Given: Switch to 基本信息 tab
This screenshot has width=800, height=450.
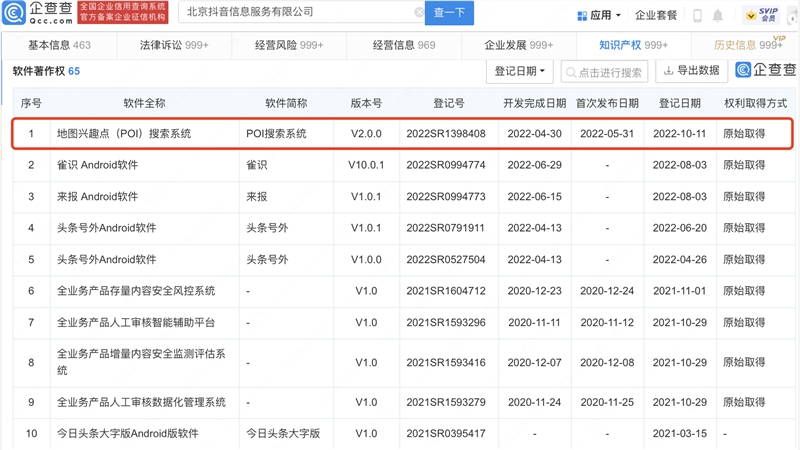Looking at the screenshot, I should coord(59,45).
